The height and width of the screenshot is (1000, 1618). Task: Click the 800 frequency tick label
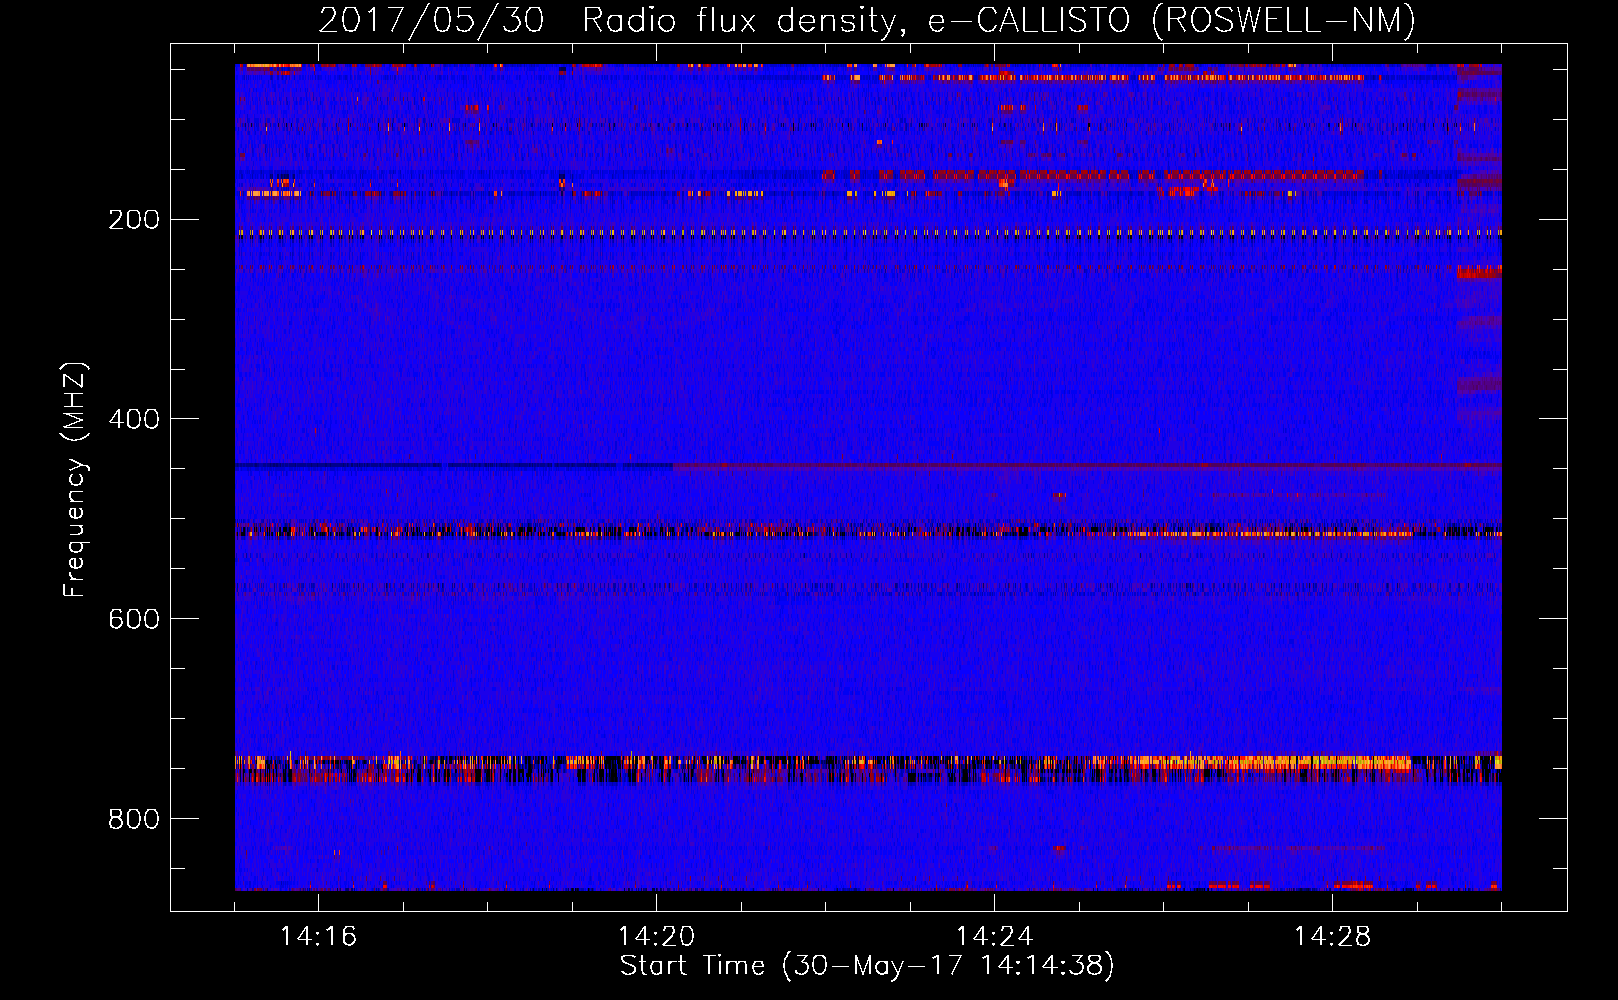133,820
